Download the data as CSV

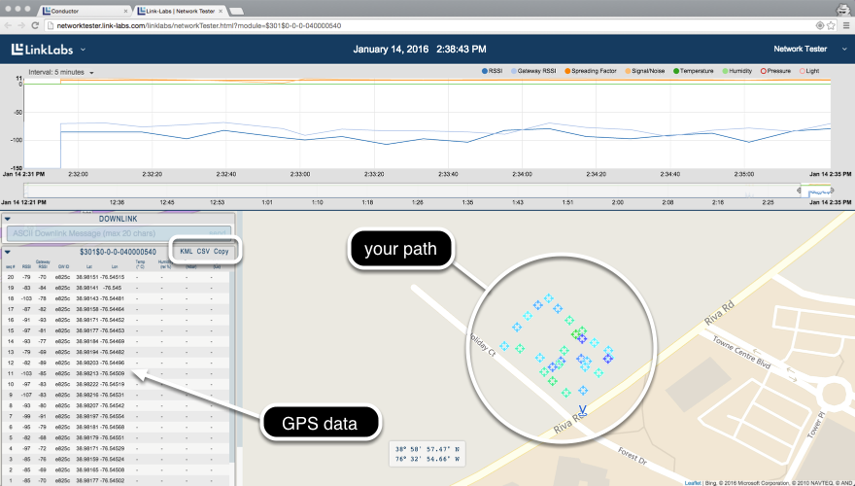tap(203, 252)
